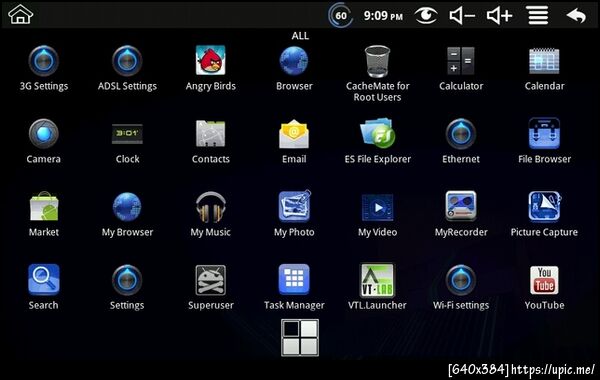The height and width of the screenshot is (380, 600).
Task: Tap the battery level indicator showing 60
Action: click(340, 16)
